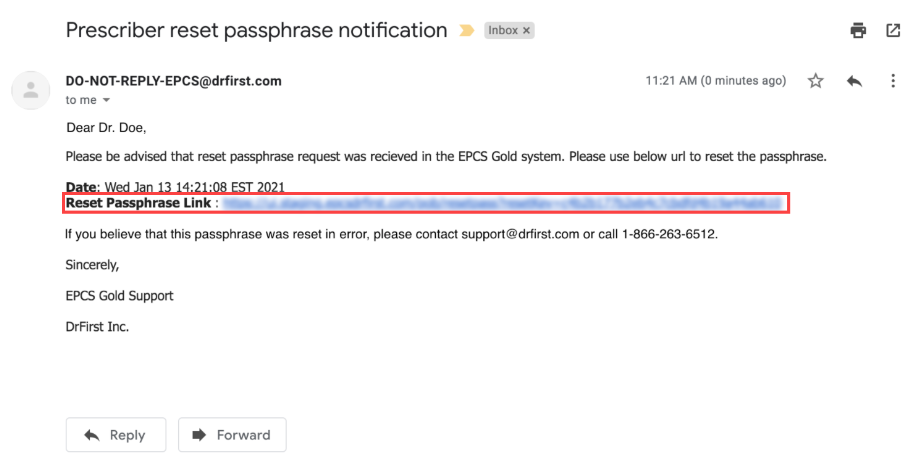
Task: Open the blurred Reset Passphrase URL
Action: (x=500, y=203)
